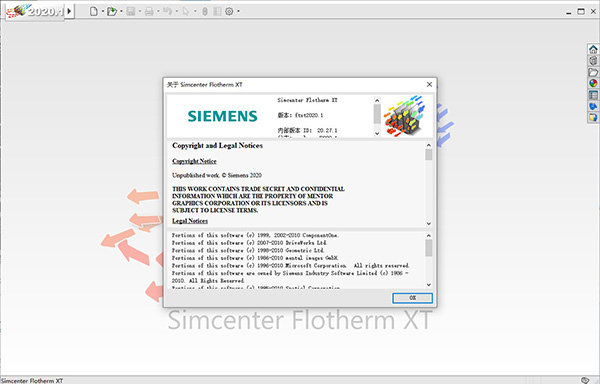Screen dimensions: 600x384
Task: Open the Flotherm XT 2020.1 application logo menu
Action: [34, 11]
